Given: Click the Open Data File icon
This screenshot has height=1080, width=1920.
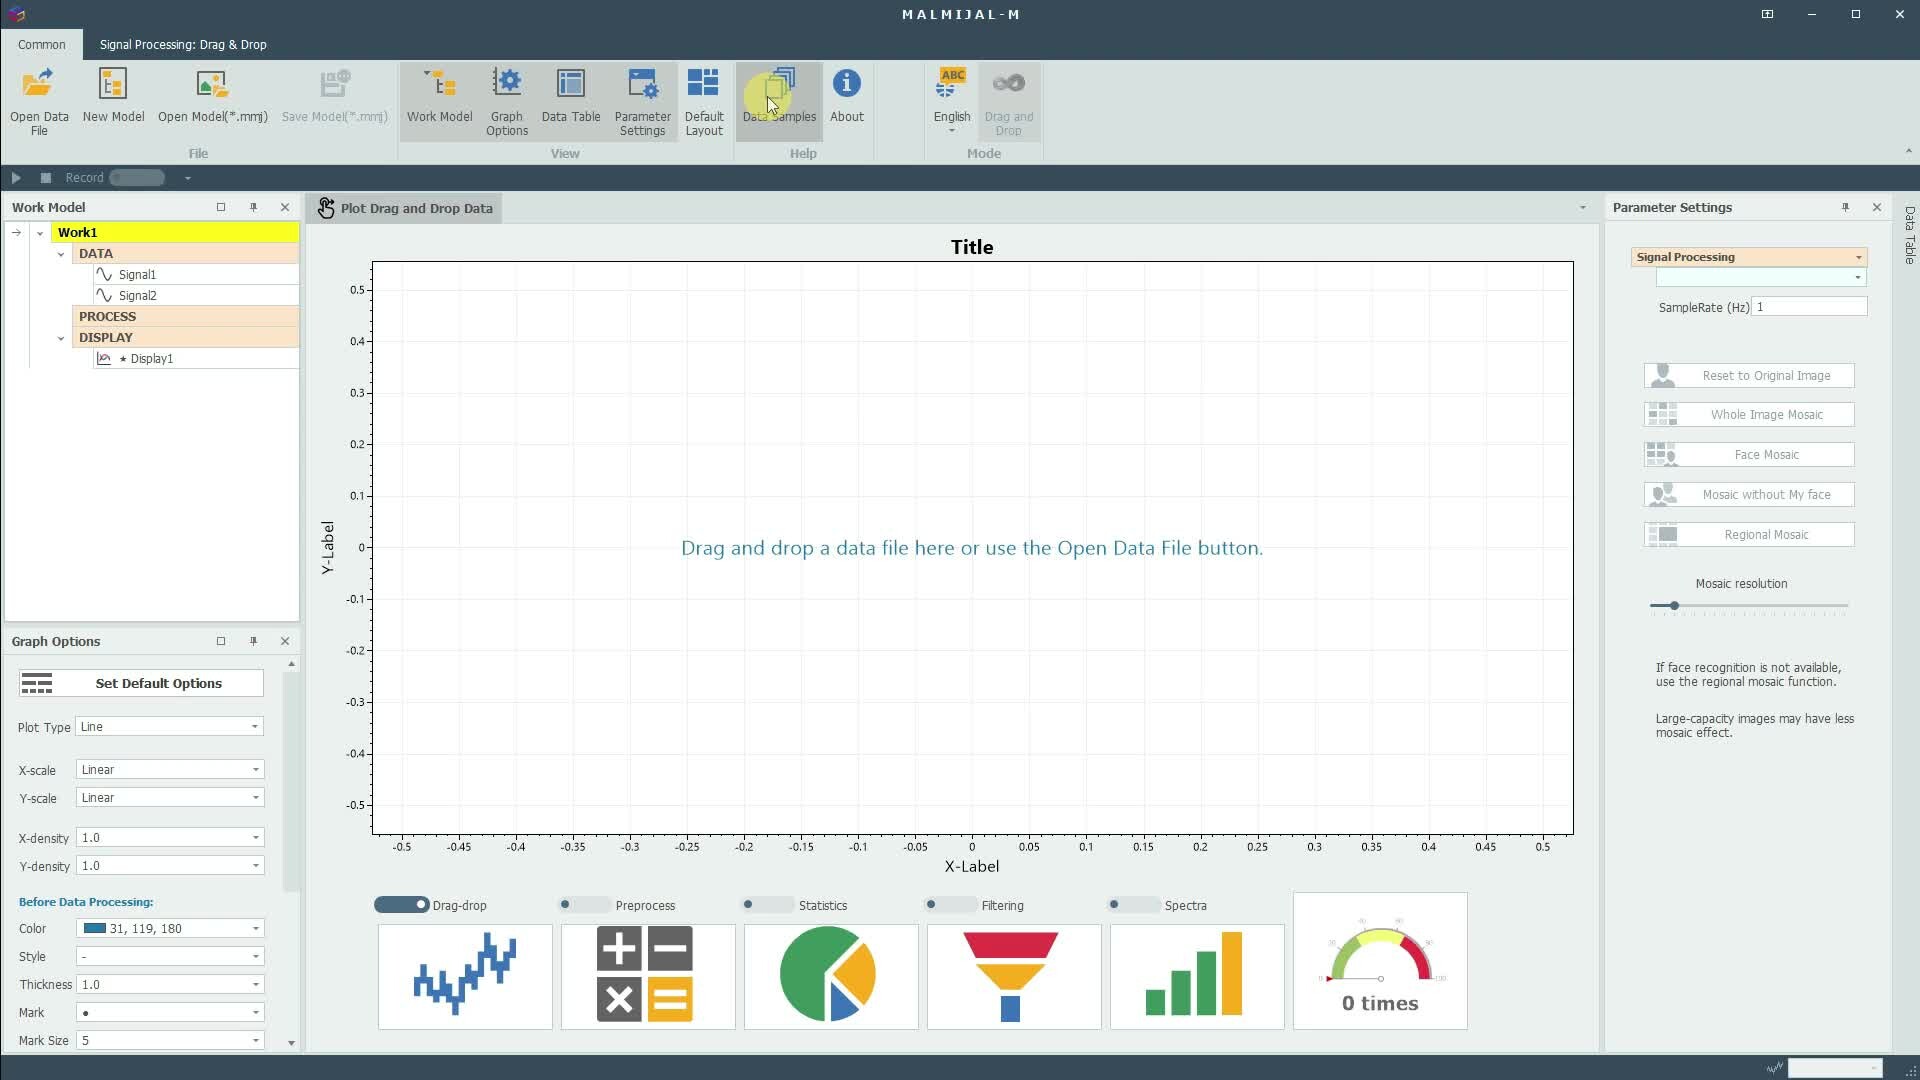Looking at the screenshot, I should pos(39,85).
